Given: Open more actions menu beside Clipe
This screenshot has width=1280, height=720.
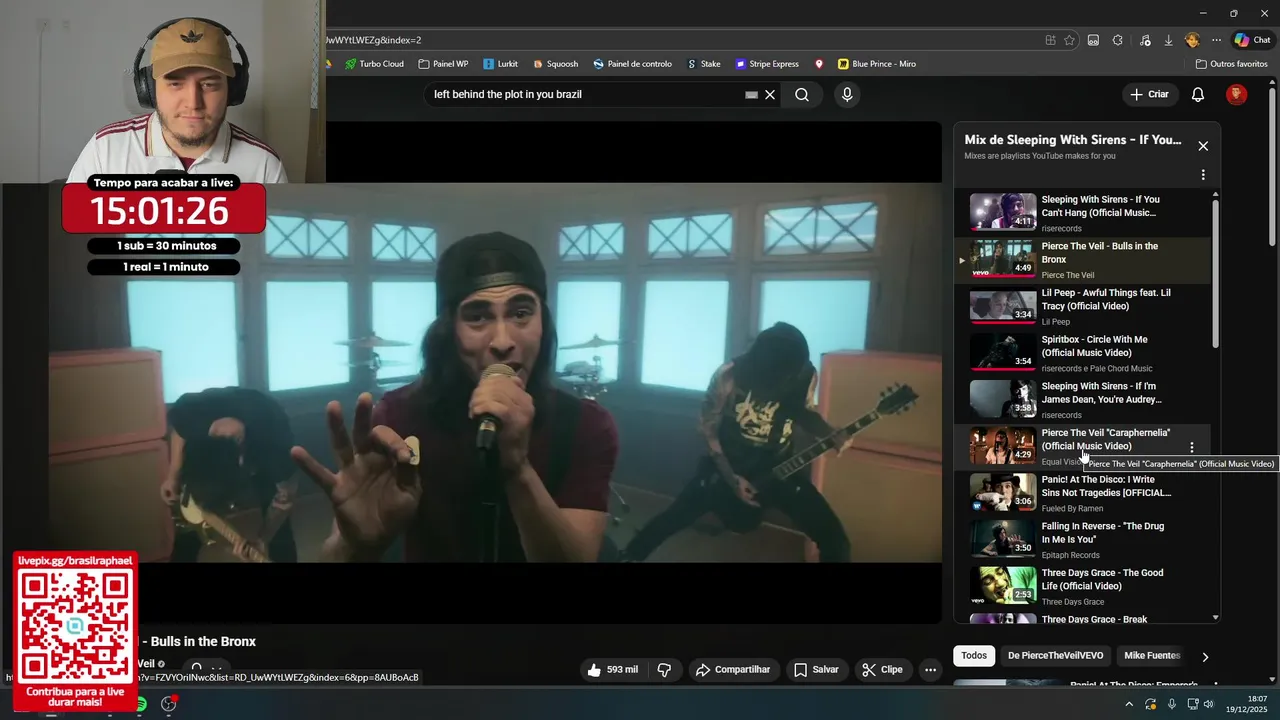Looking at the screenshot, I should click(x=930, y=670).
